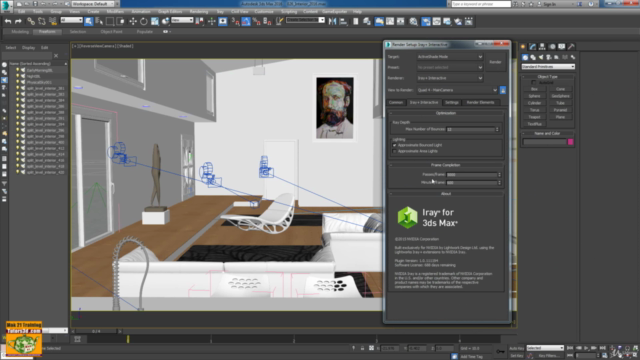Open the Hierarchy panel tab
This screenshot has height=360, width=640.
[542, 47]
